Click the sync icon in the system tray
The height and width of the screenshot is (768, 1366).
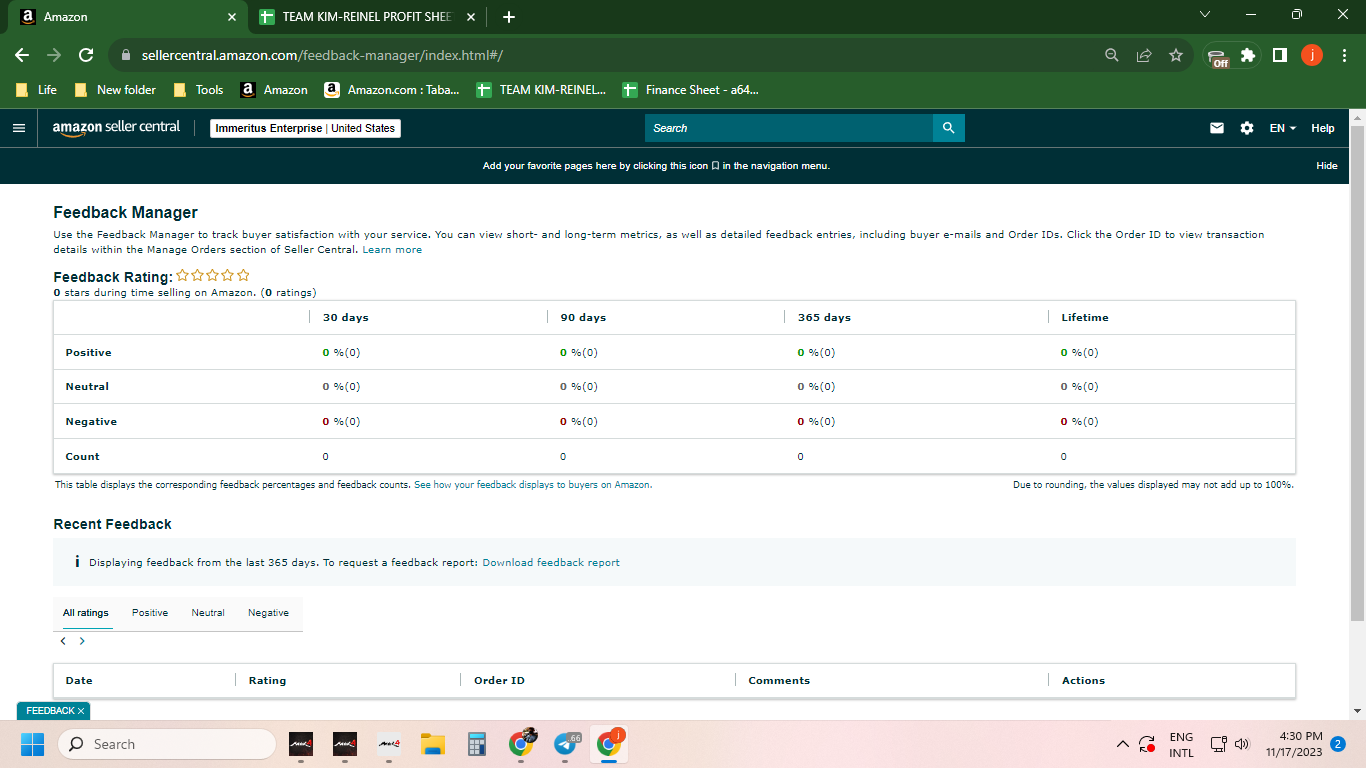1147,744
